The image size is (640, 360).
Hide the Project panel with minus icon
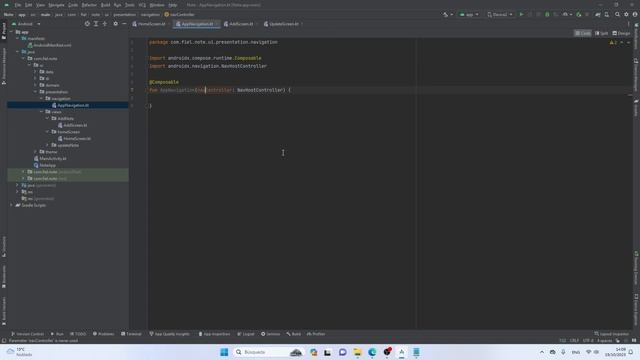point(124,24)
